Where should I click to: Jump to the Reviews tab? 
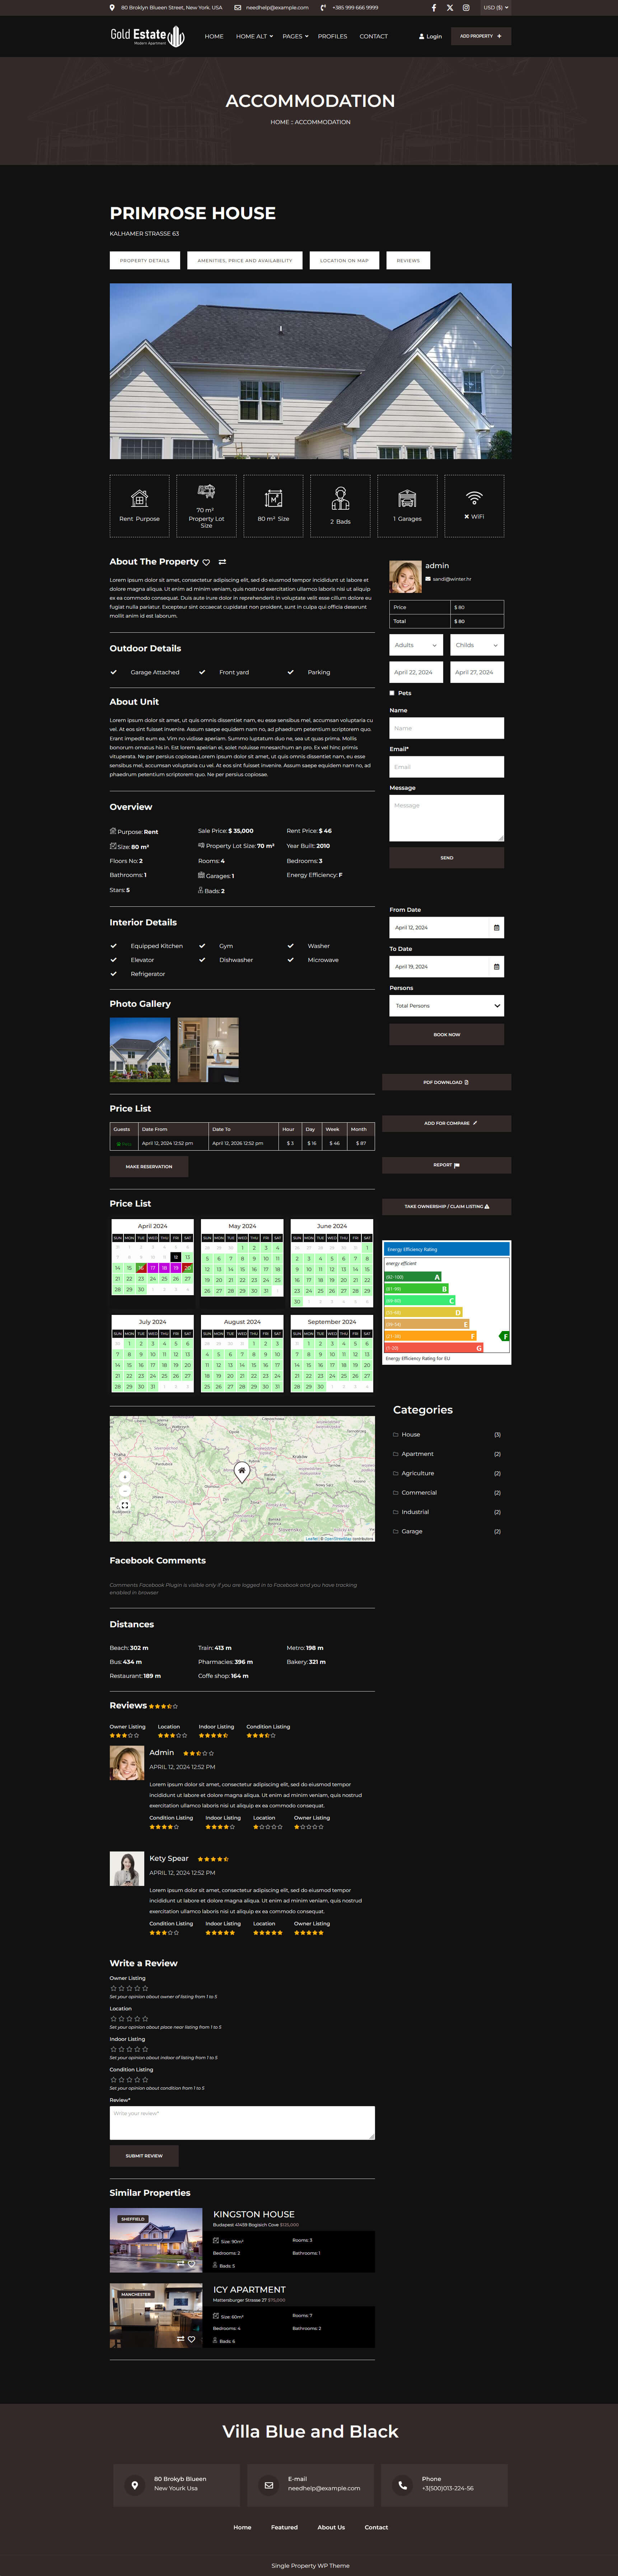coord(408,260)
